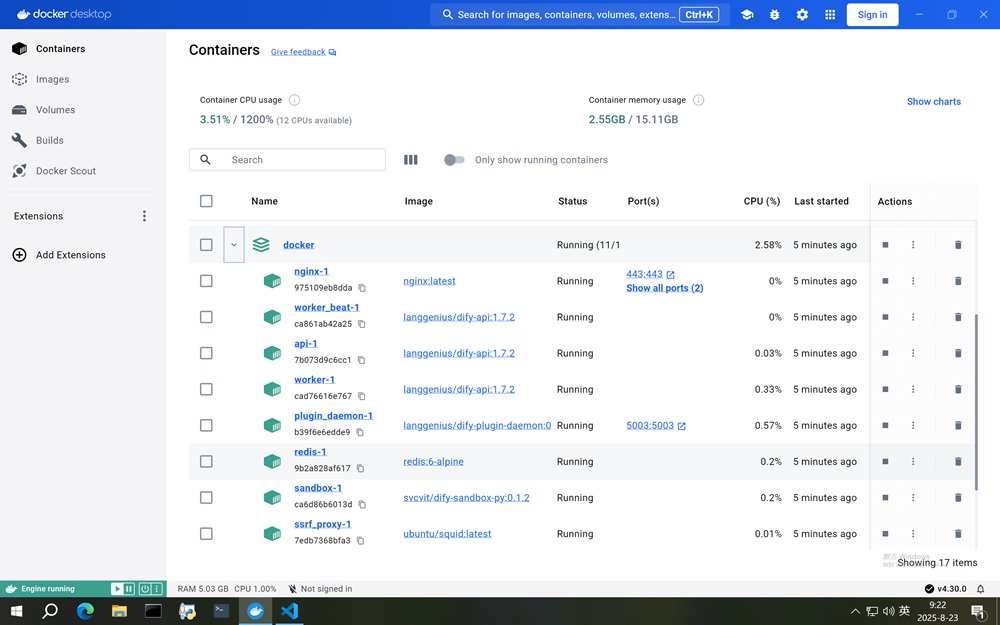
Task: Sort by CPU (%) column header
Action: point(761,201)
